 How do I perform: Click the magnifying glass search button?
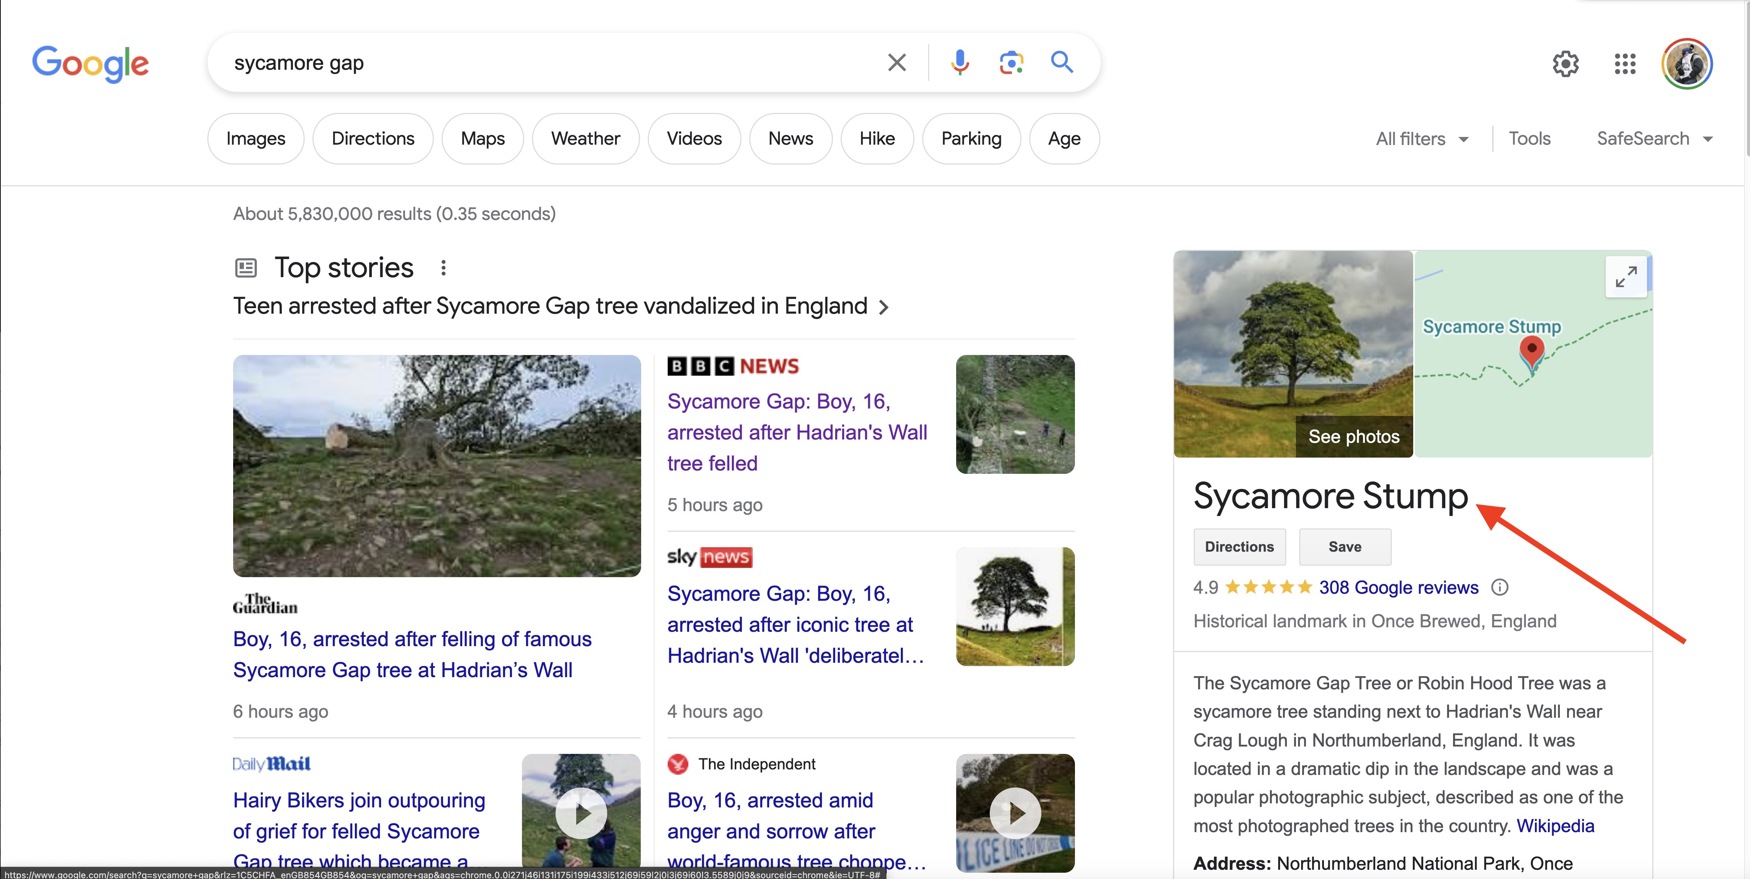pos(1062,62)
